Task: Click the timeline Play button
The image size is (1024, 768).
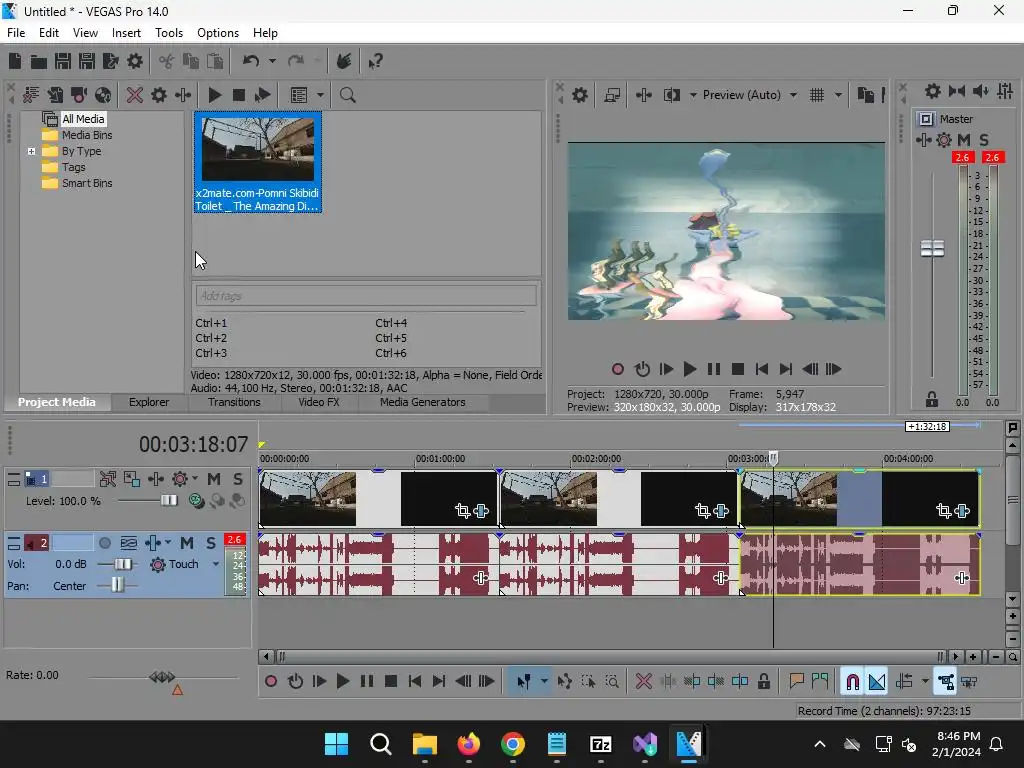Action: coord(342,682)
